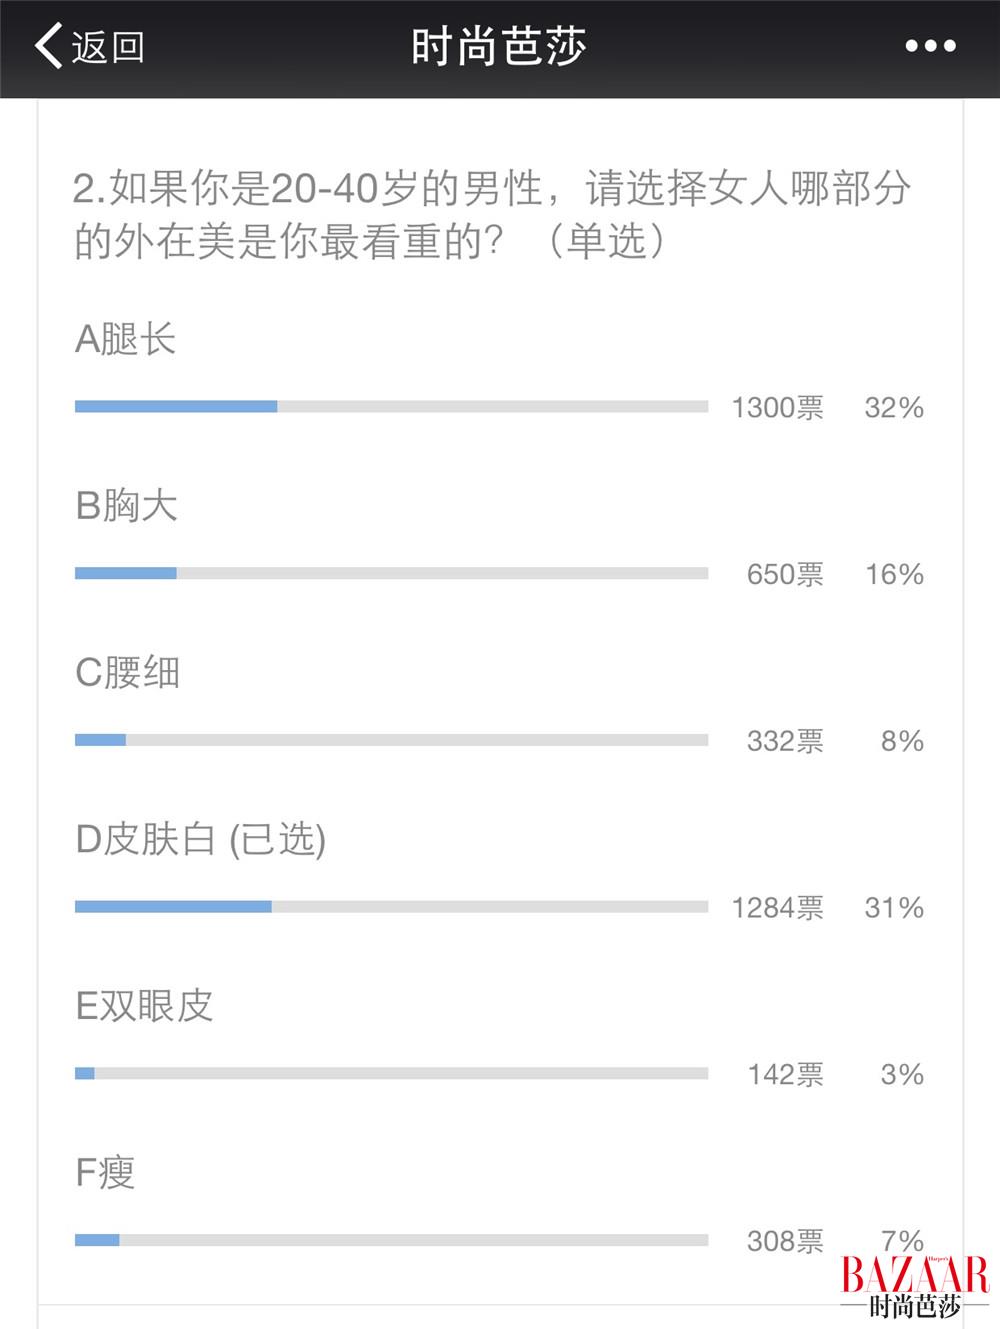1000x1329 pixels.
Task: Select option E双眼皮
Action: 145,1006
